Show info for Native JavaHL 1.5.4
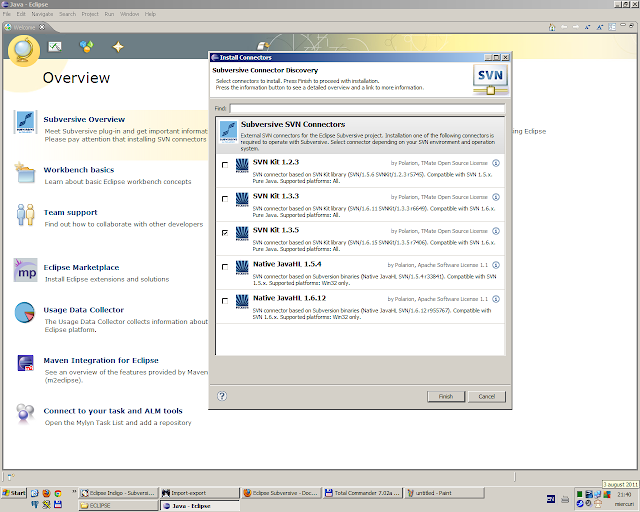Viewport: 640px width, 512px height. click(496, 265)
